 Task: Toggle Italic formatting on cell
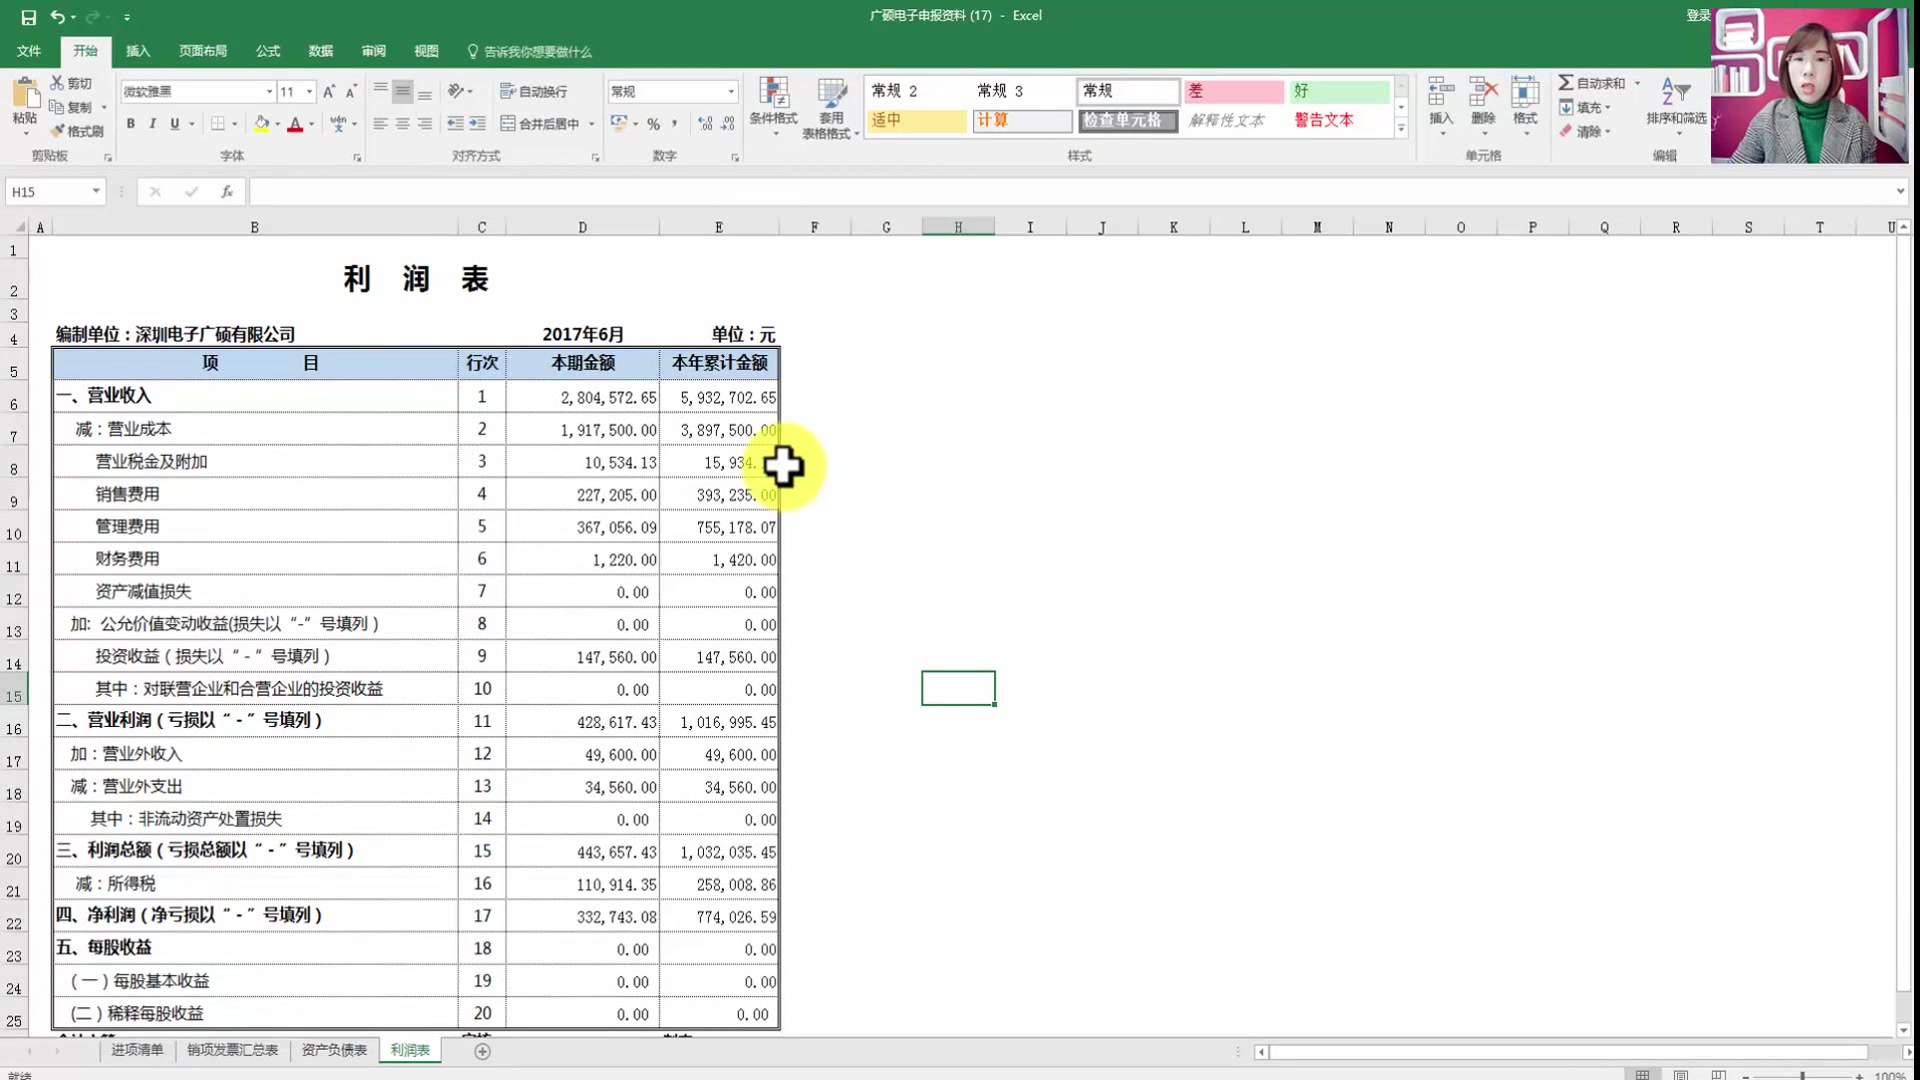(x=152, y=123)
